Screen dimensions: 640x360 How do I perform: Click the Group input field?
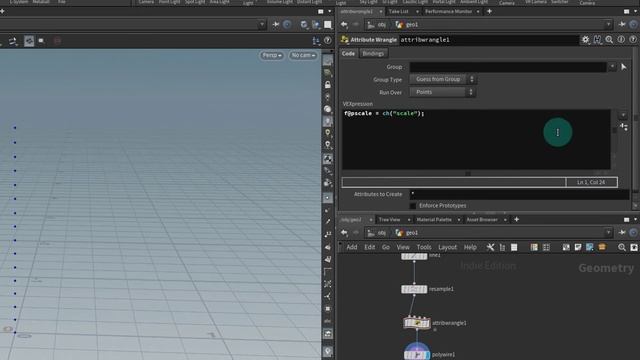pyautogui.click(x=508, y=67)
